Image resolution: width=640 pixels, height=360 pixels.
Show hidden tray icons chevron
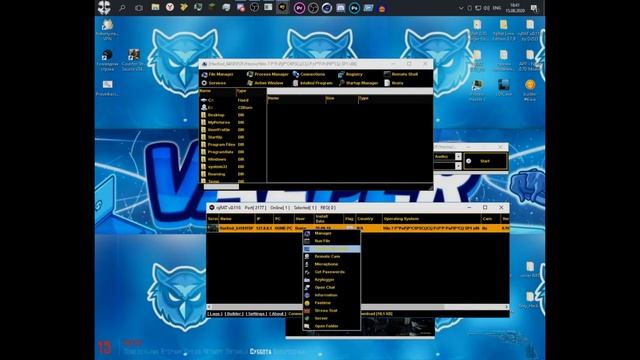(x=461, y=8)
